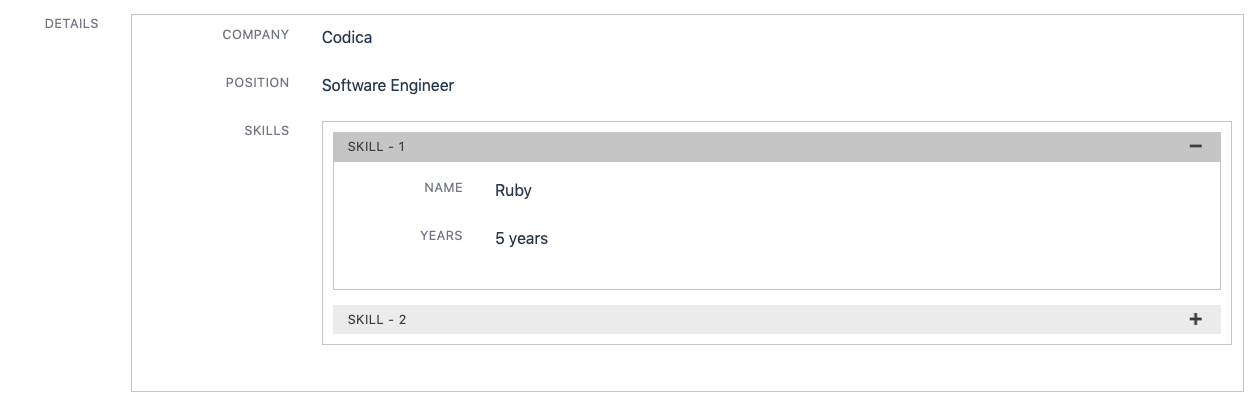Click the NAME label inside Skill 1
The image size is (1258, 411).
pyautogui.click(x=443, y=188)
